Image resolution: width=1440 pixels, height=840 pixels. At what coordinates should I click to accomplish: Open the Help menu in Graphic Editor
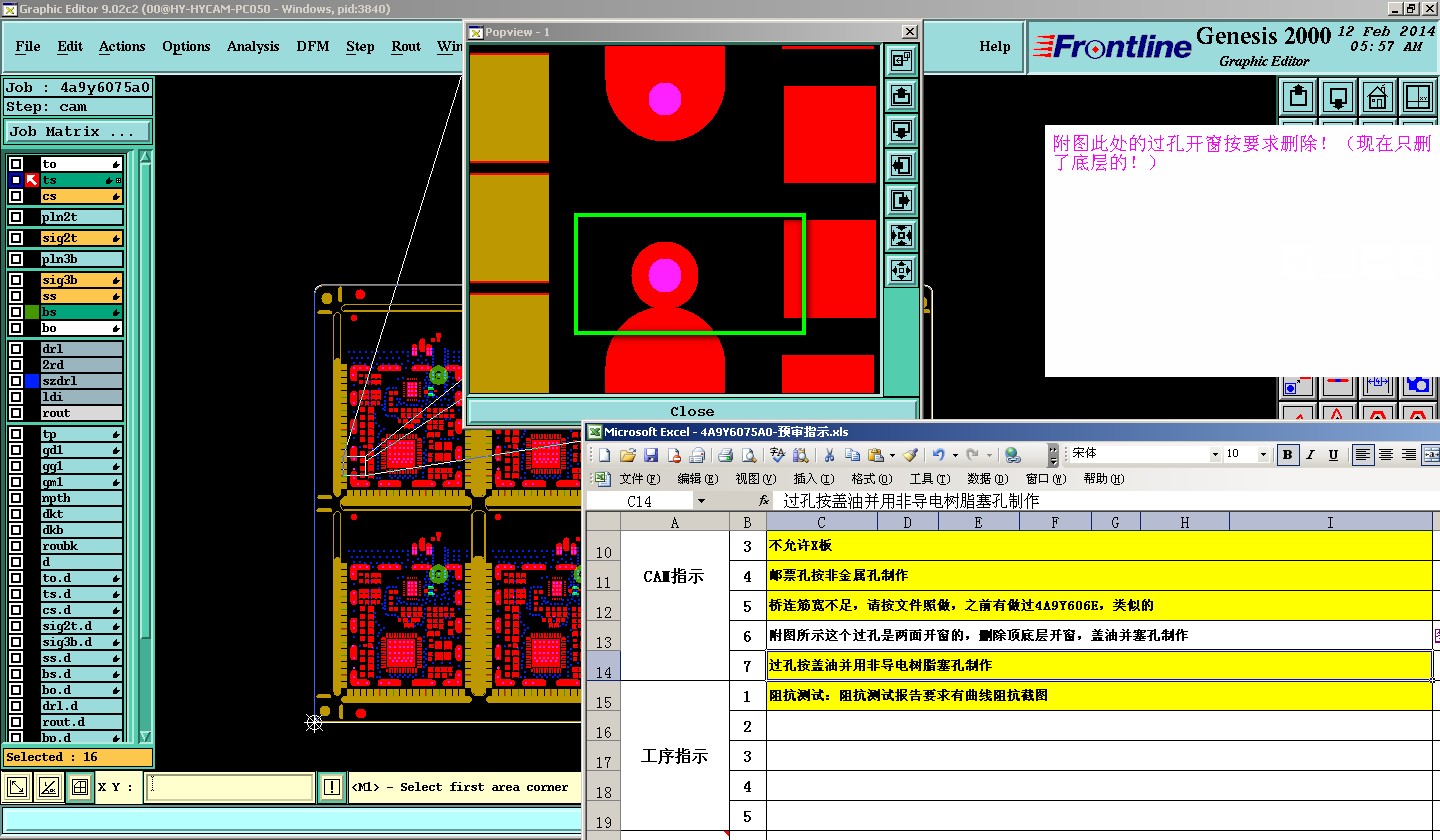[x=994, y=46]
